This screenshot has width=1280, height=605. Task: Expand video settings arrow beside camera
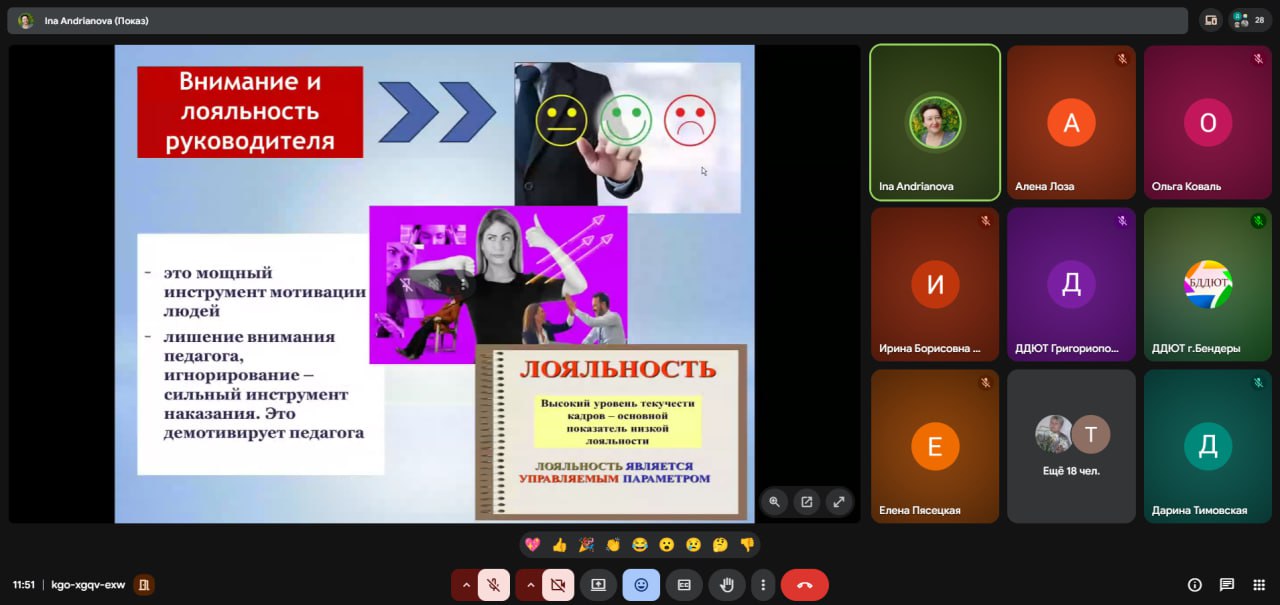[x=530, y=585]
